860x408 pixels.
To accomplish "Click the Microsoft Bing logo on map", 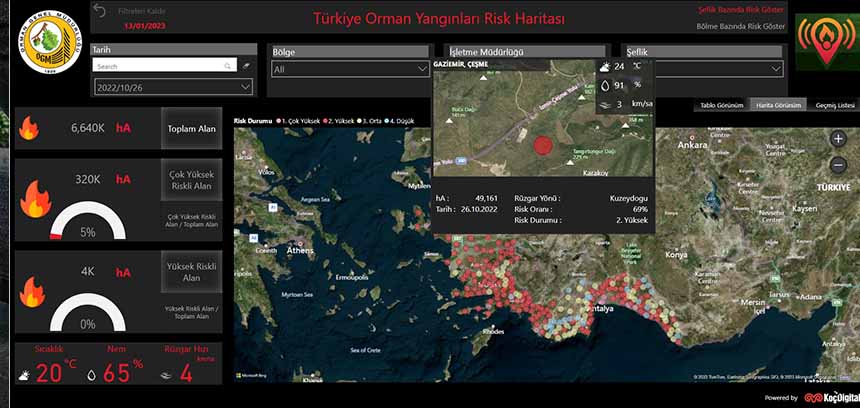I will 250,376.
